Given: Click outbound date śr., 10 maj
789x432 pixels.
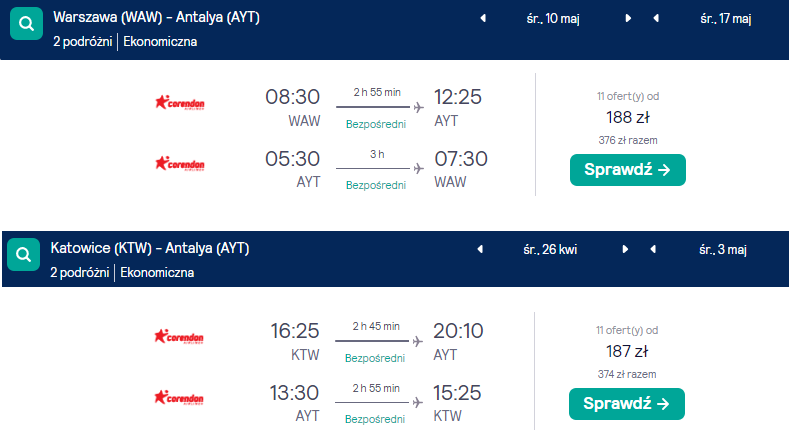Looking at the screenshot, I should 553,19.
